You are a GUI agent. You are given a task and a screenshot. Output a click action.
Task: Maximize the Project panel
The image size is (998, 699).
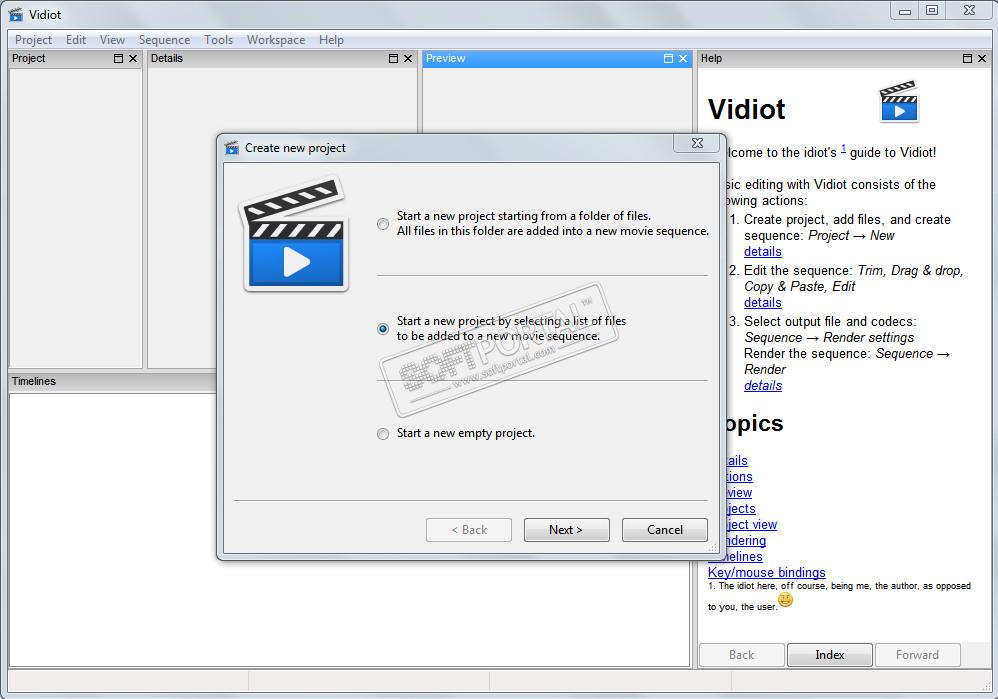(x=118, y=59)
